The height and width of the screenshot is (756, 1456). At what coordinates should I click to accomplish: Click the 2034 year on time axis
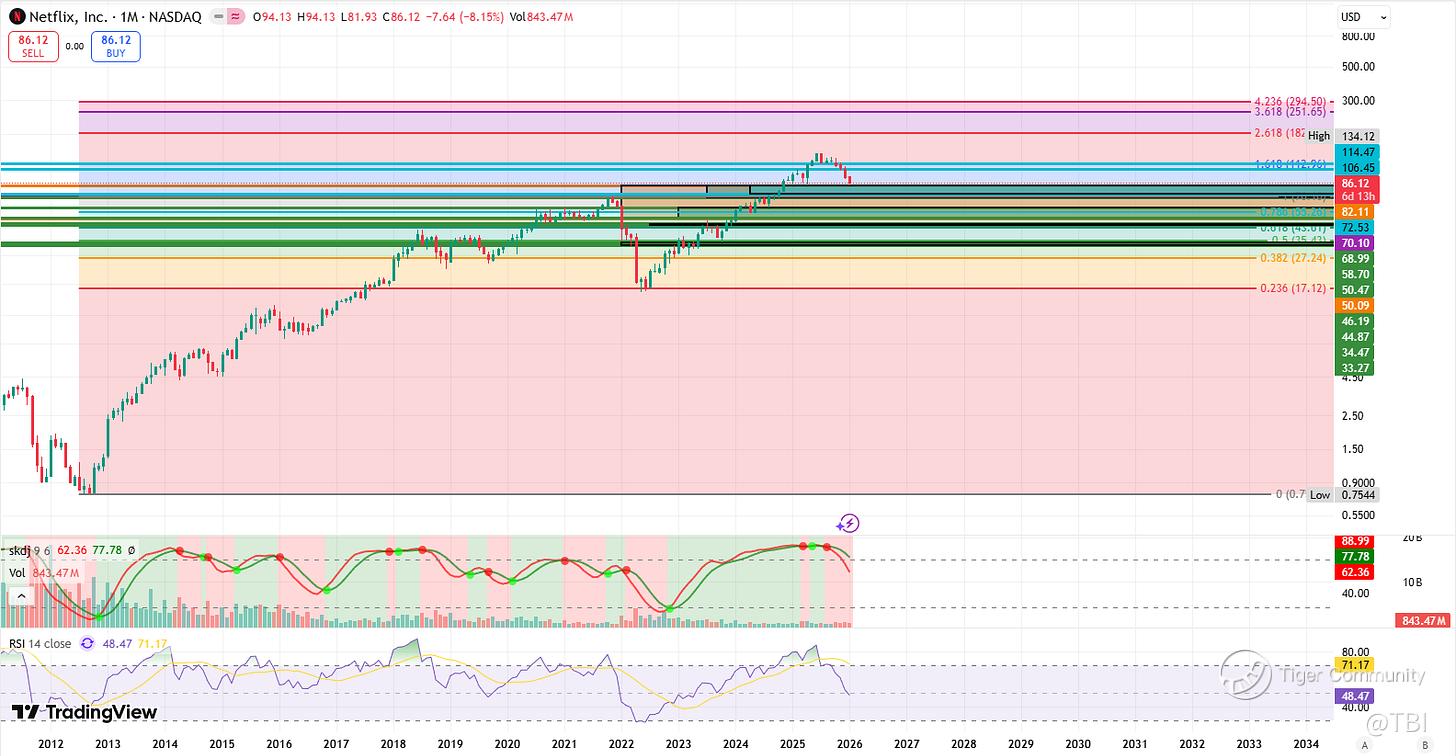click(1306, 745)
